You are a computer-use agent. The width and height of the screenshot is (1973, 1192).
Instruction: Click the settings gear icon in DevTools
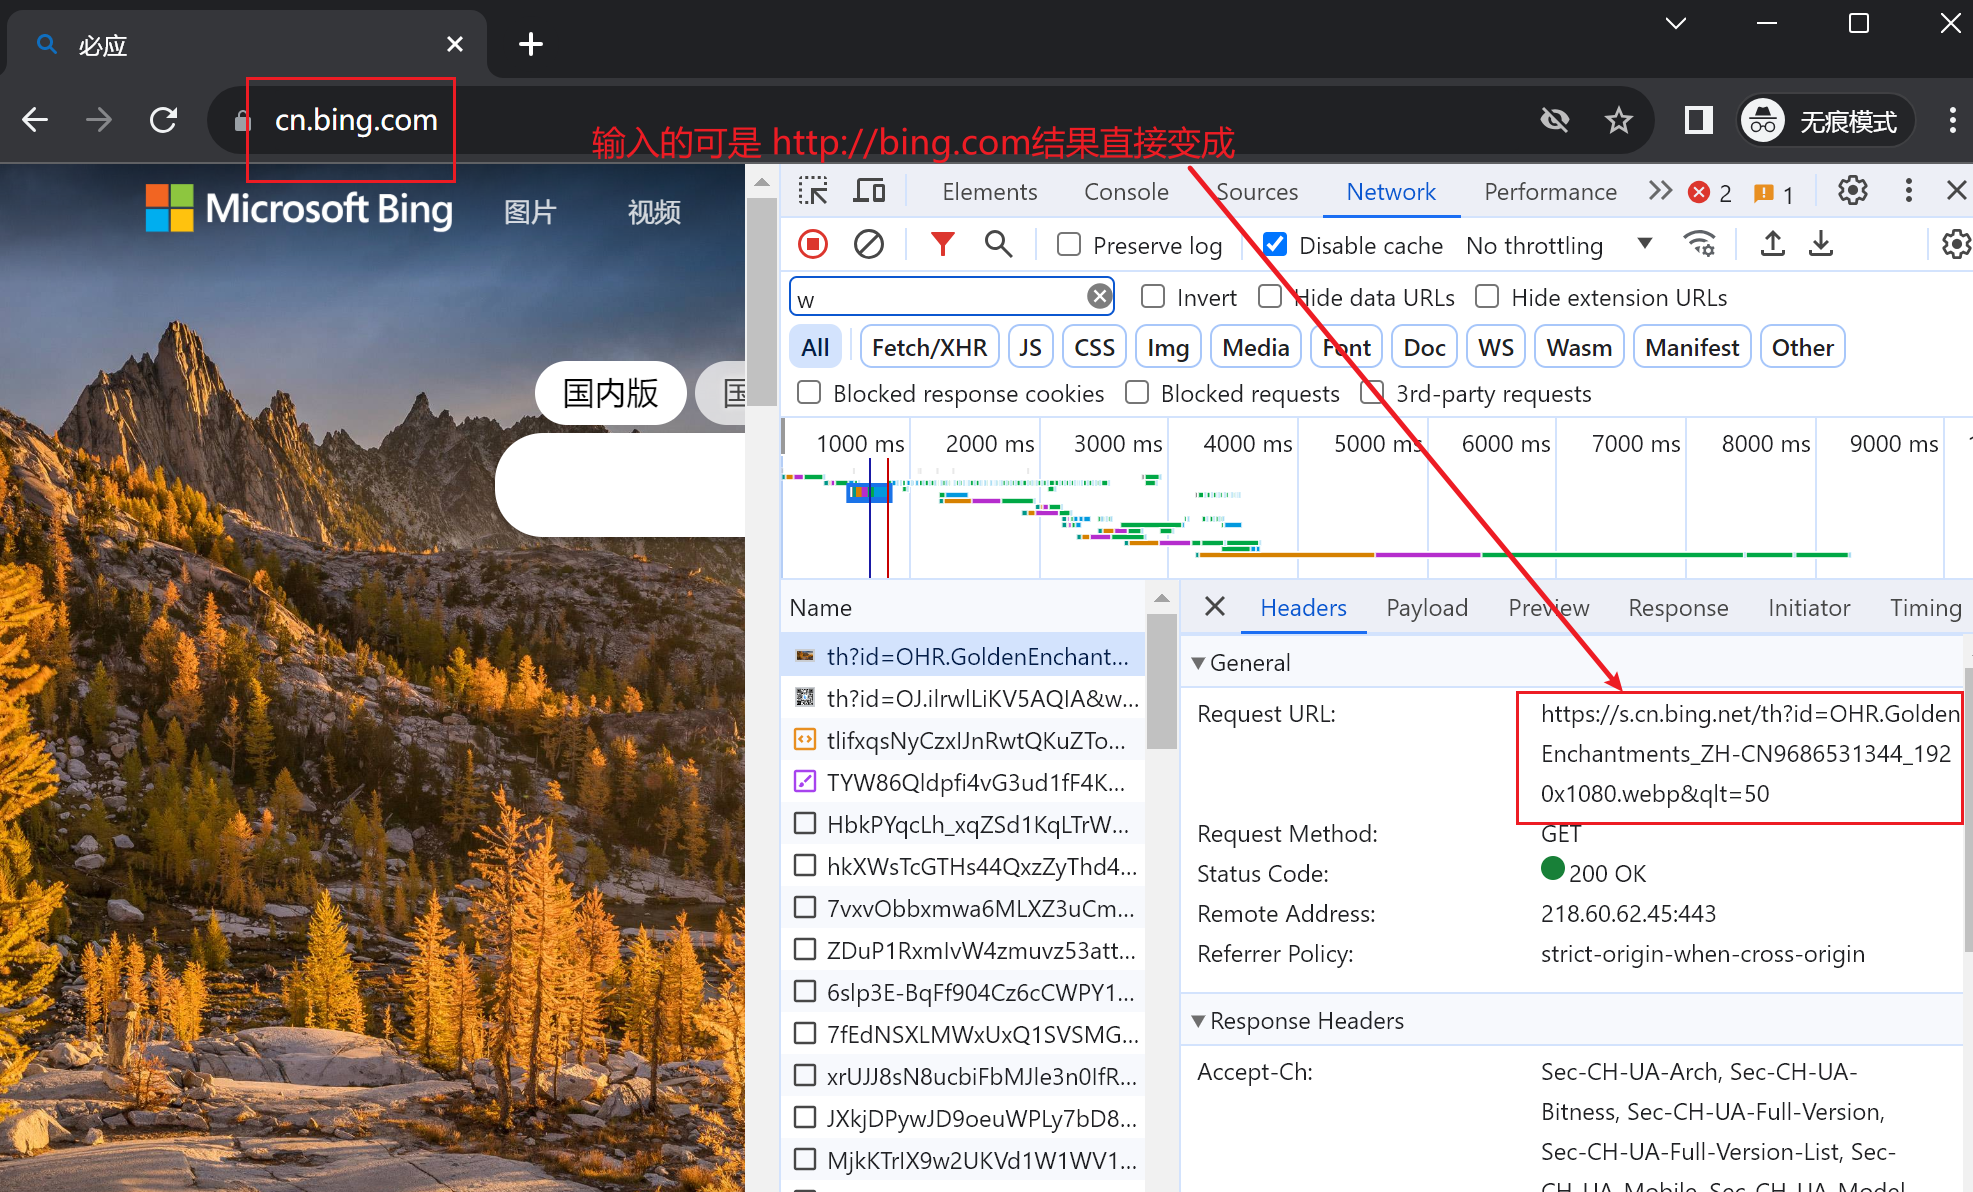click(x=1849, y=193)
